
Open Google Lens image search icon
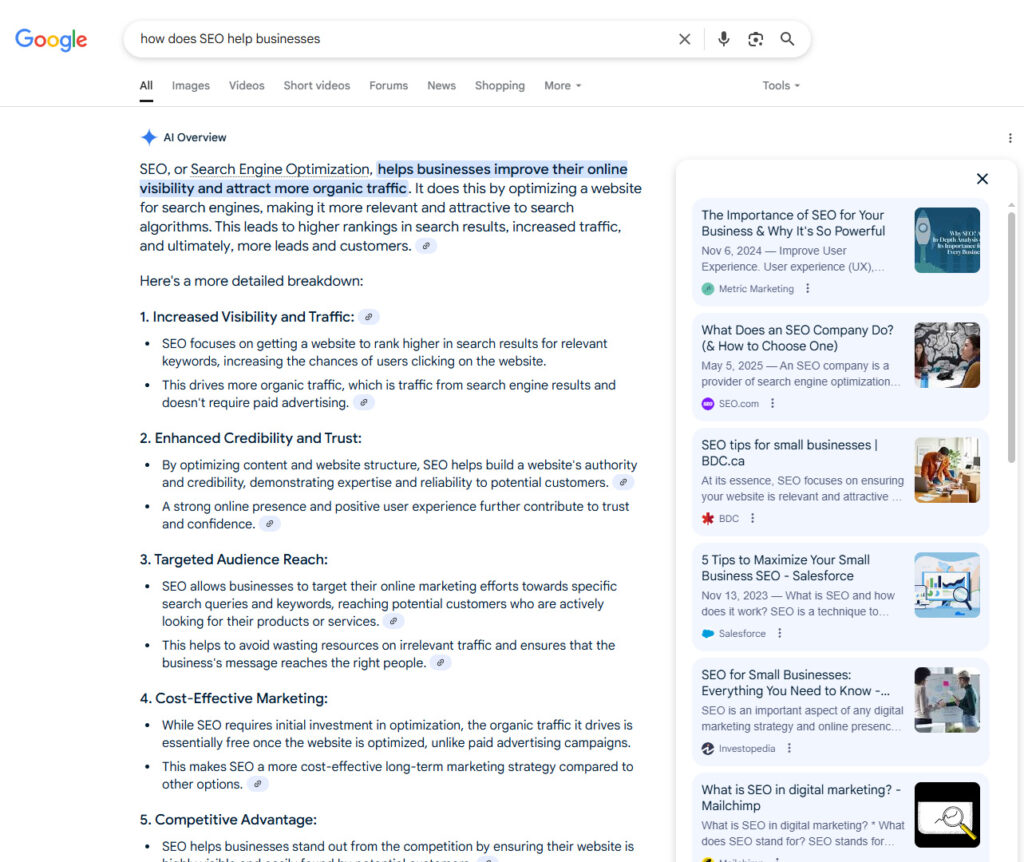pos(756,39)
